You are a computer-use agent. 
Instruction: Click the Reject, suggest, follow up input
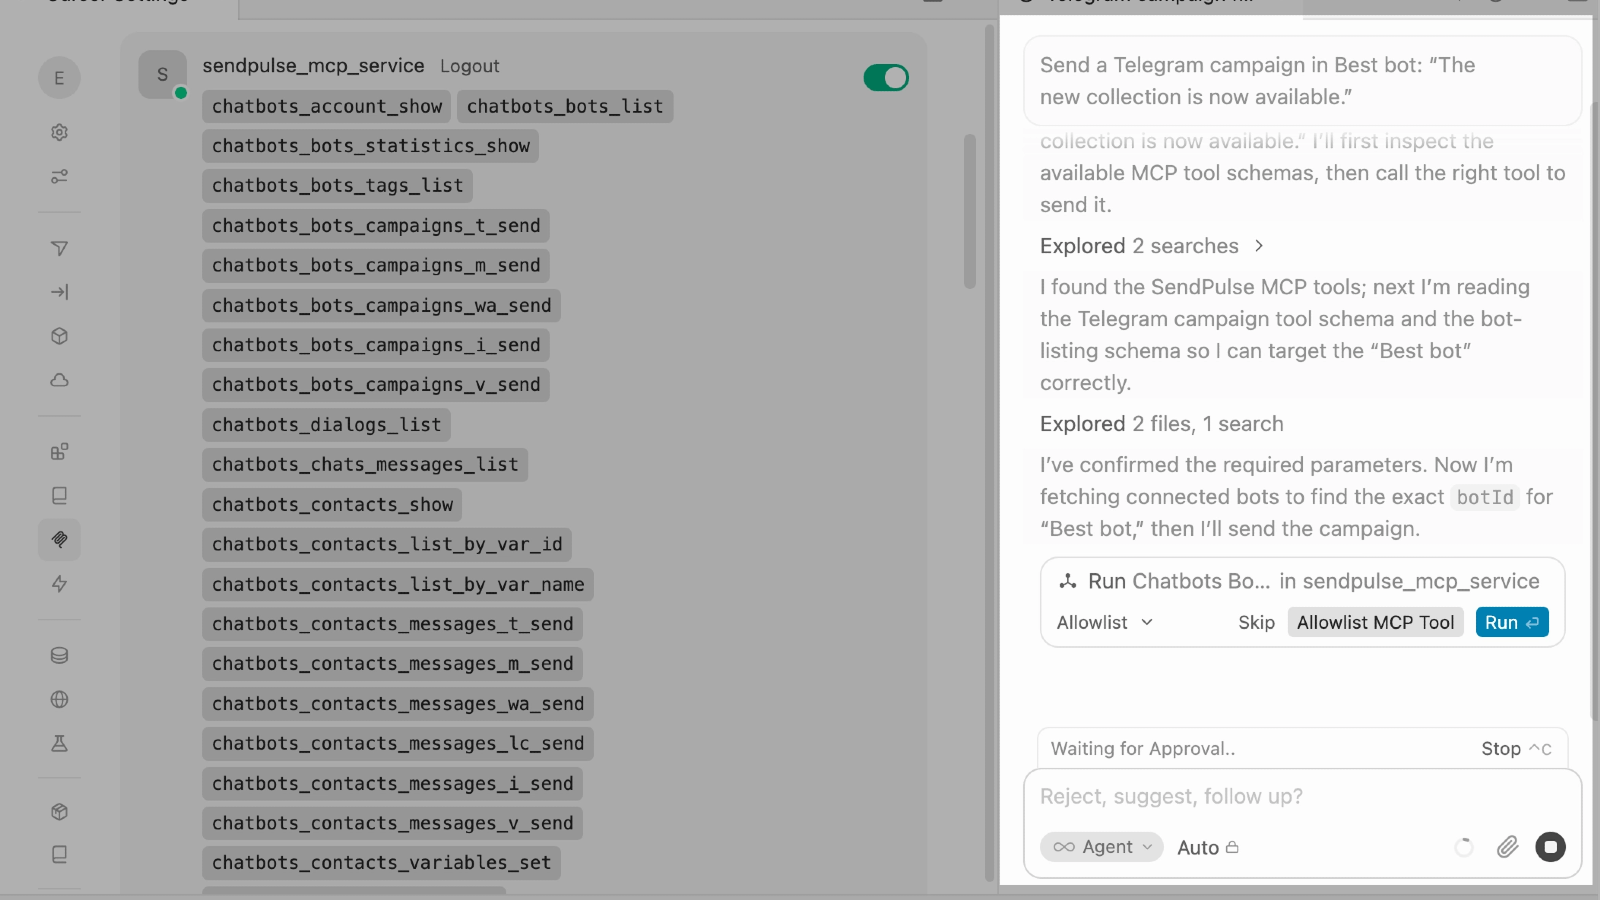(x=1303, y=797)
